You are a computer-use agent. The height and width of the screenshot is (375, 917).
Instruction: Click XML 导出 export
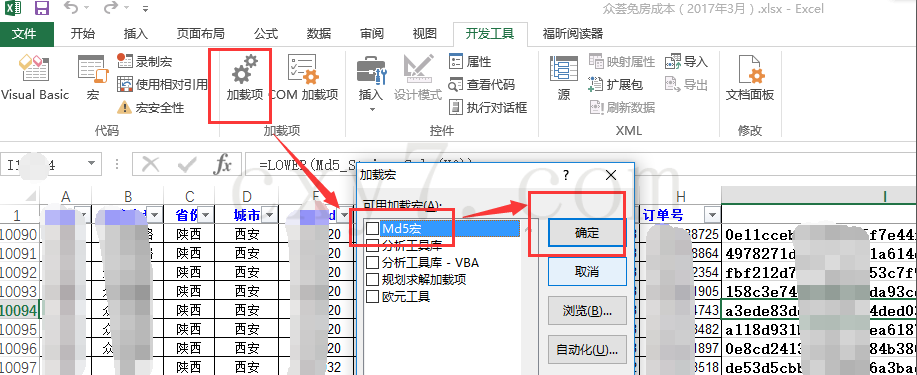click(x=687, y=84)
